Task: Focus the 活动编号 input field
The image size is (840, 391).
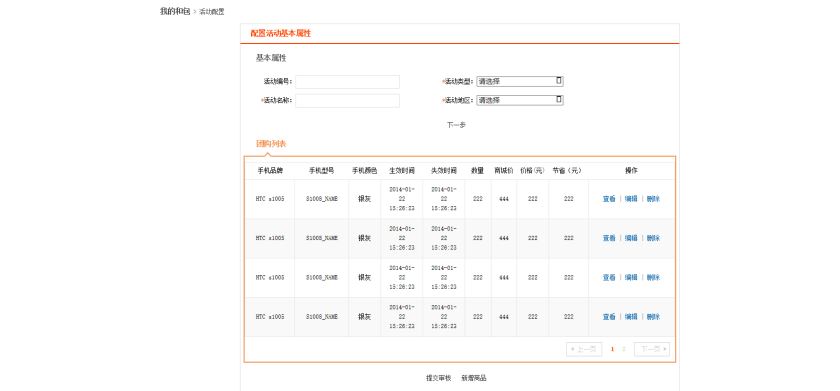Action: [x=347, y=82]
